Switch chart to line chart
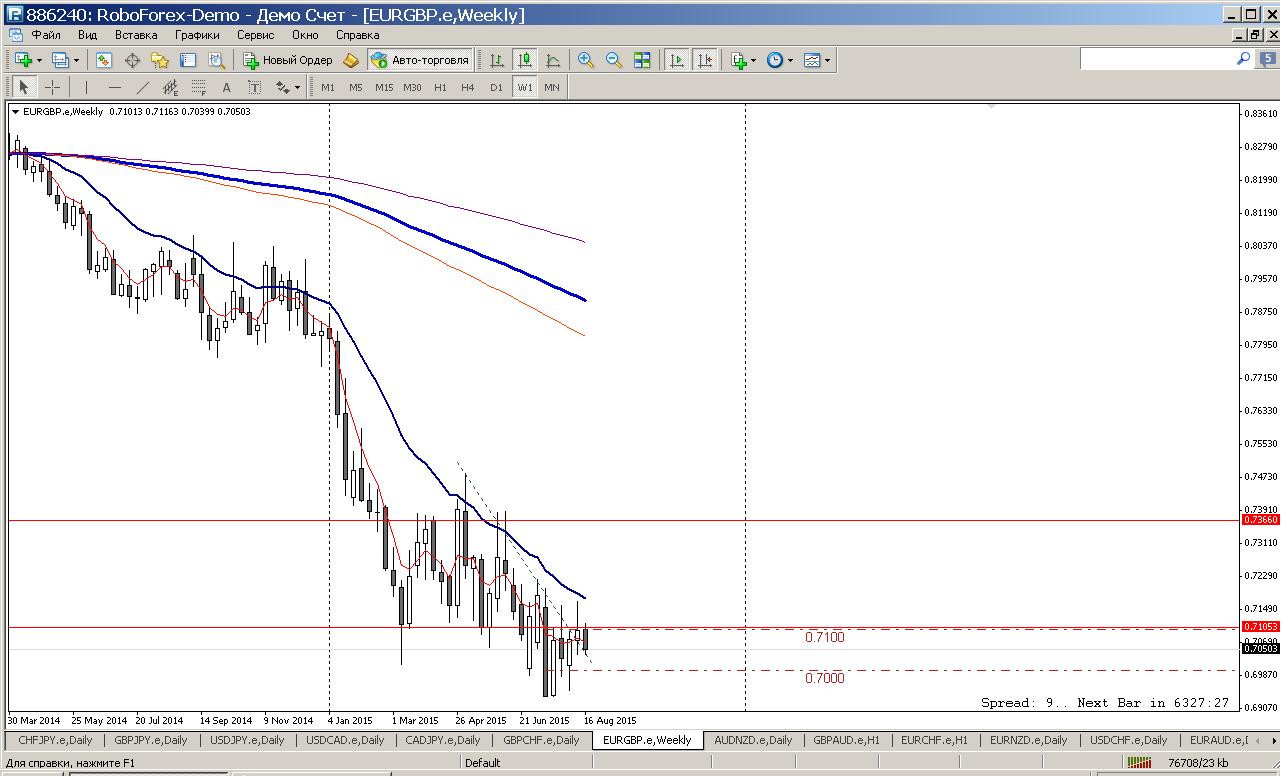 (x=553, y=60)
